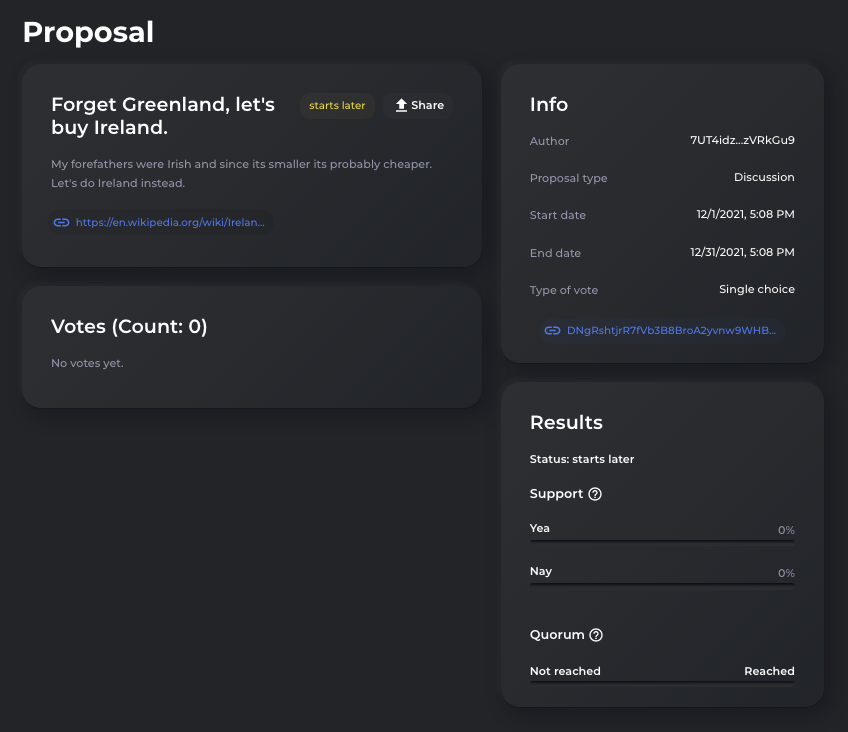Click the 'No votes yet.' text
The image size is (848, 732).
(x=87, y=363)
